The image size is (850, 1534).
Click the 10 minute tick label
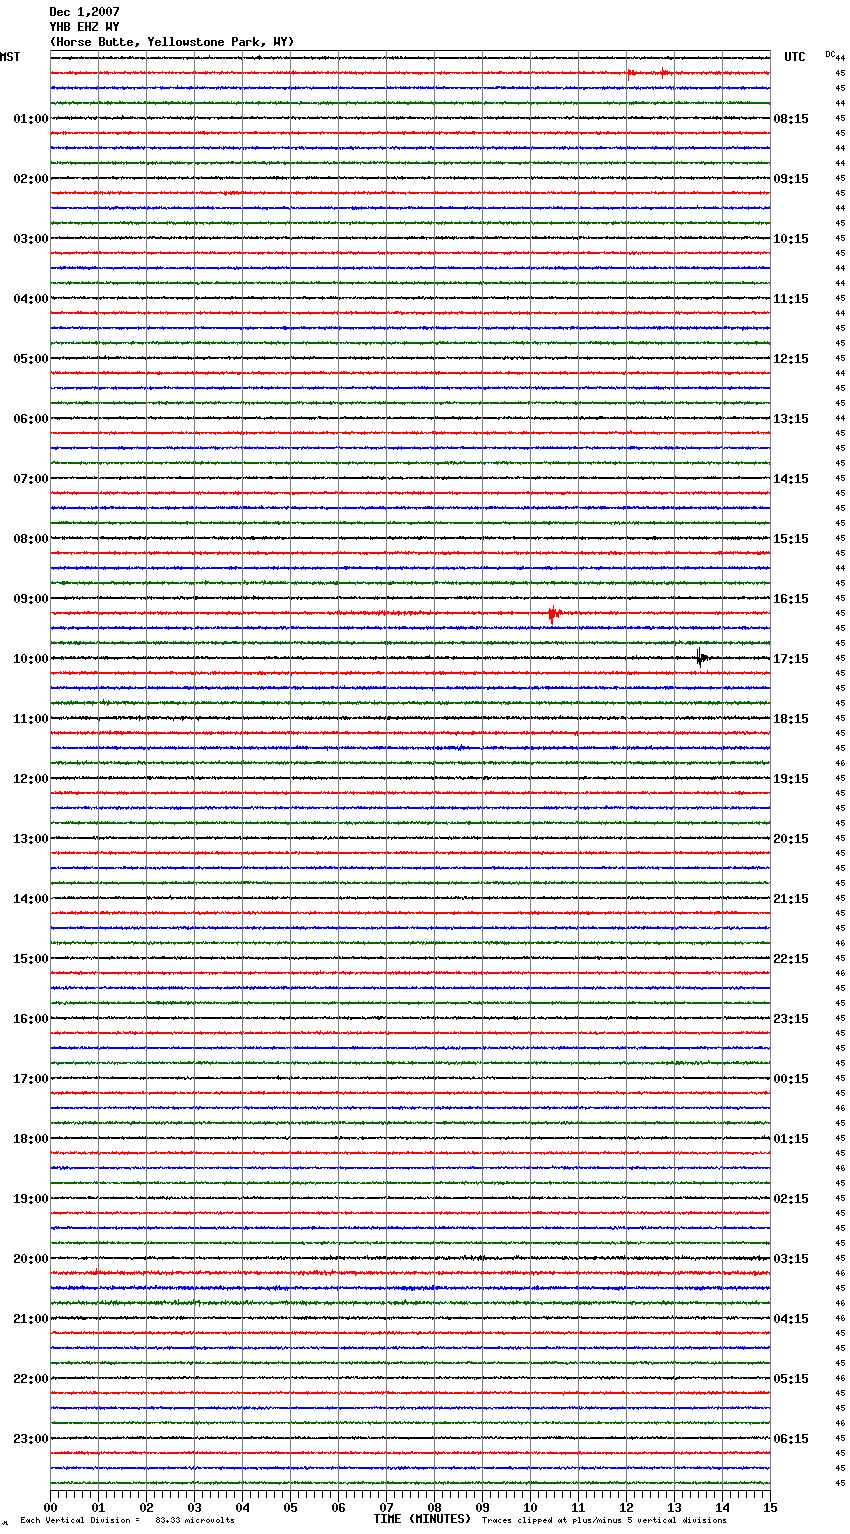pyautogui.click(x=530, y=1507)
